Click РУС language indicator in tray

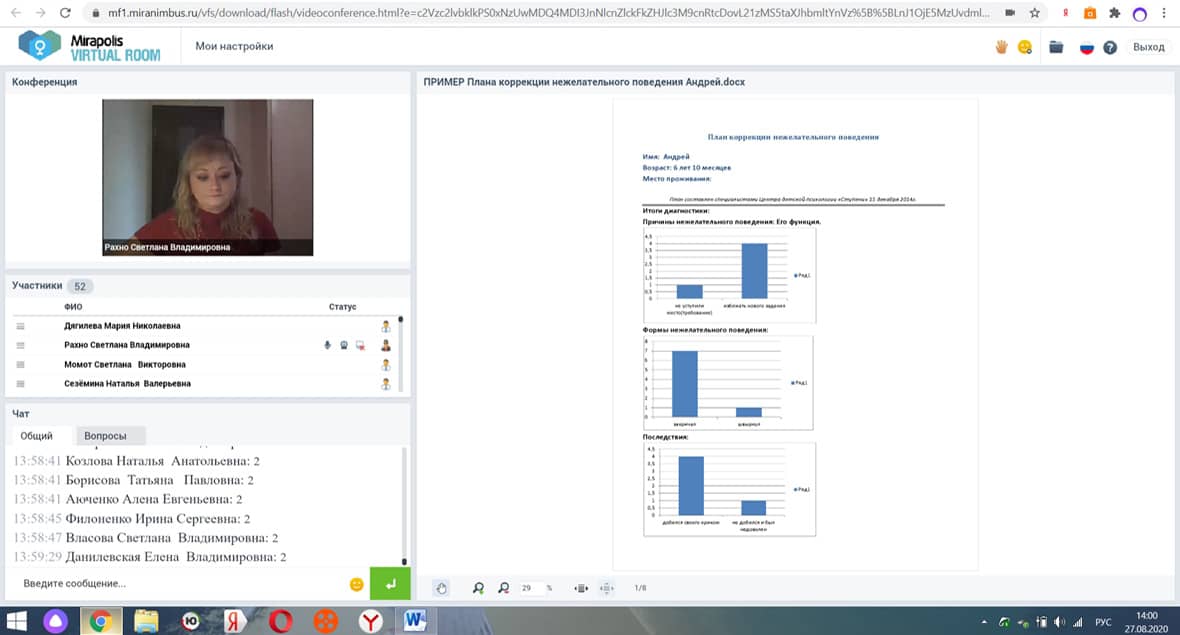tap(1102, 622)
